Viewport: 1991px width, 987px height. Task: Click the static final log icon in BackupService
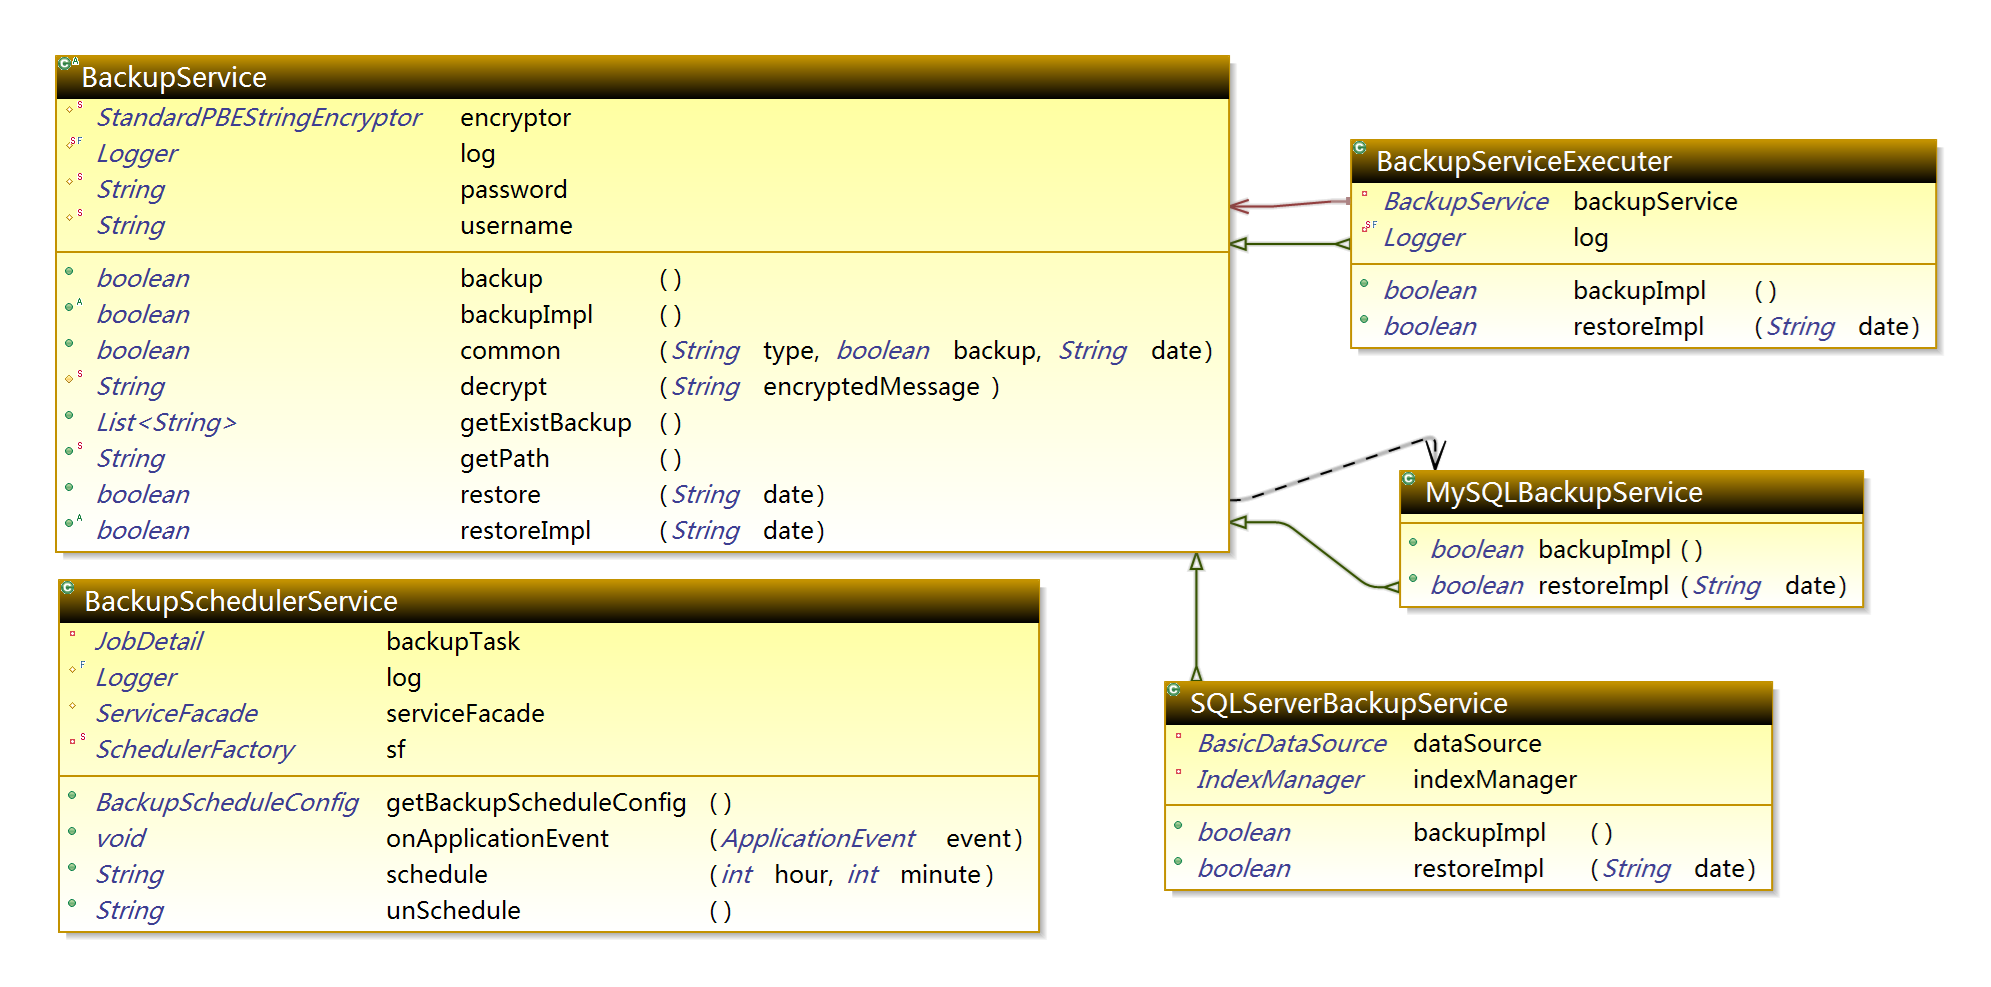click(73, 143)
